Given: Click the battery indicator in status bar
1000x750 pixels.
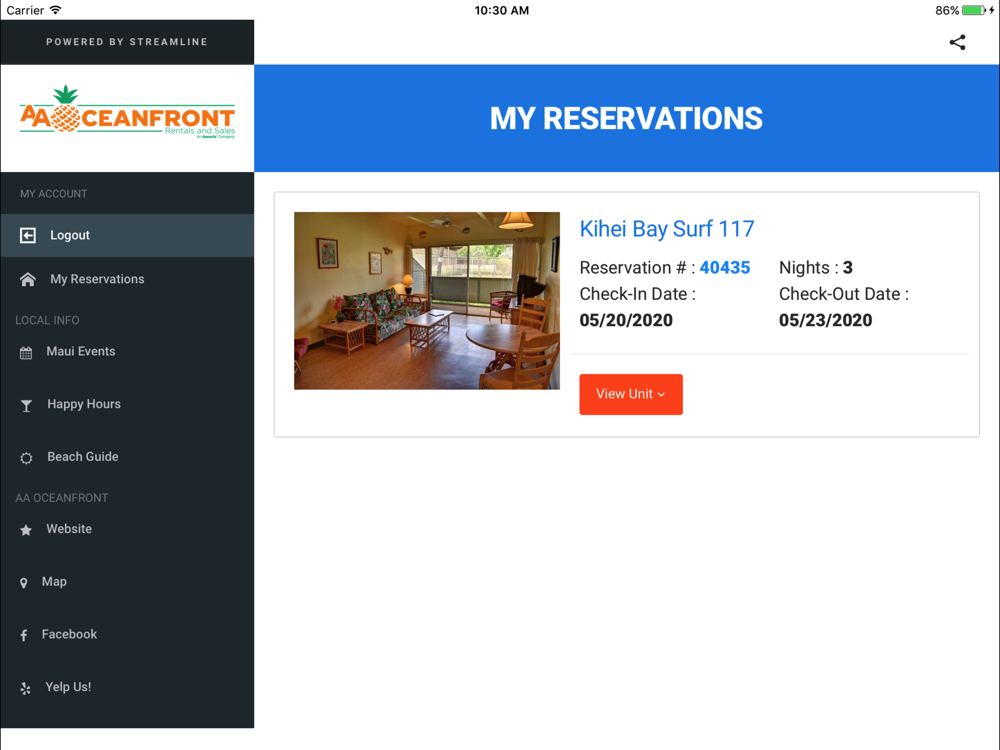Looking at the screenshot, I should [974, 10].
